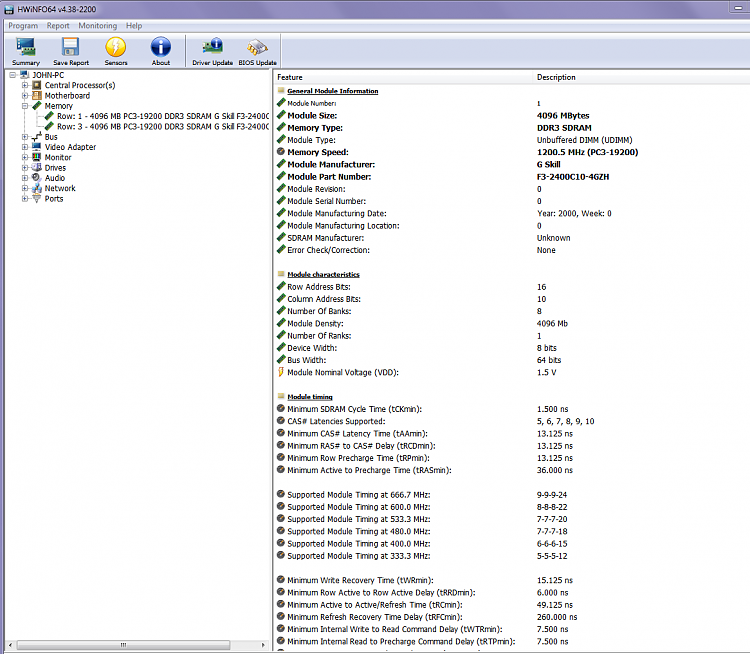Select the Audio tree icon

37,178
